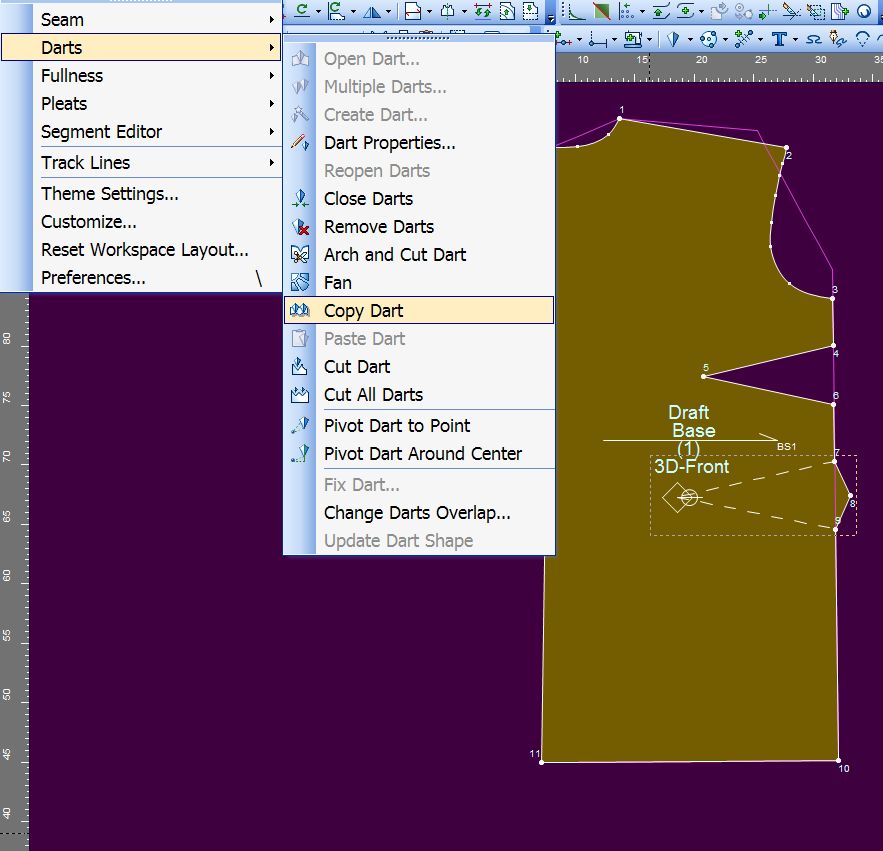Viewport: 883px width, 851px height.
Task: Click corner point 11 on the pattern
Action: pos(542,762)
